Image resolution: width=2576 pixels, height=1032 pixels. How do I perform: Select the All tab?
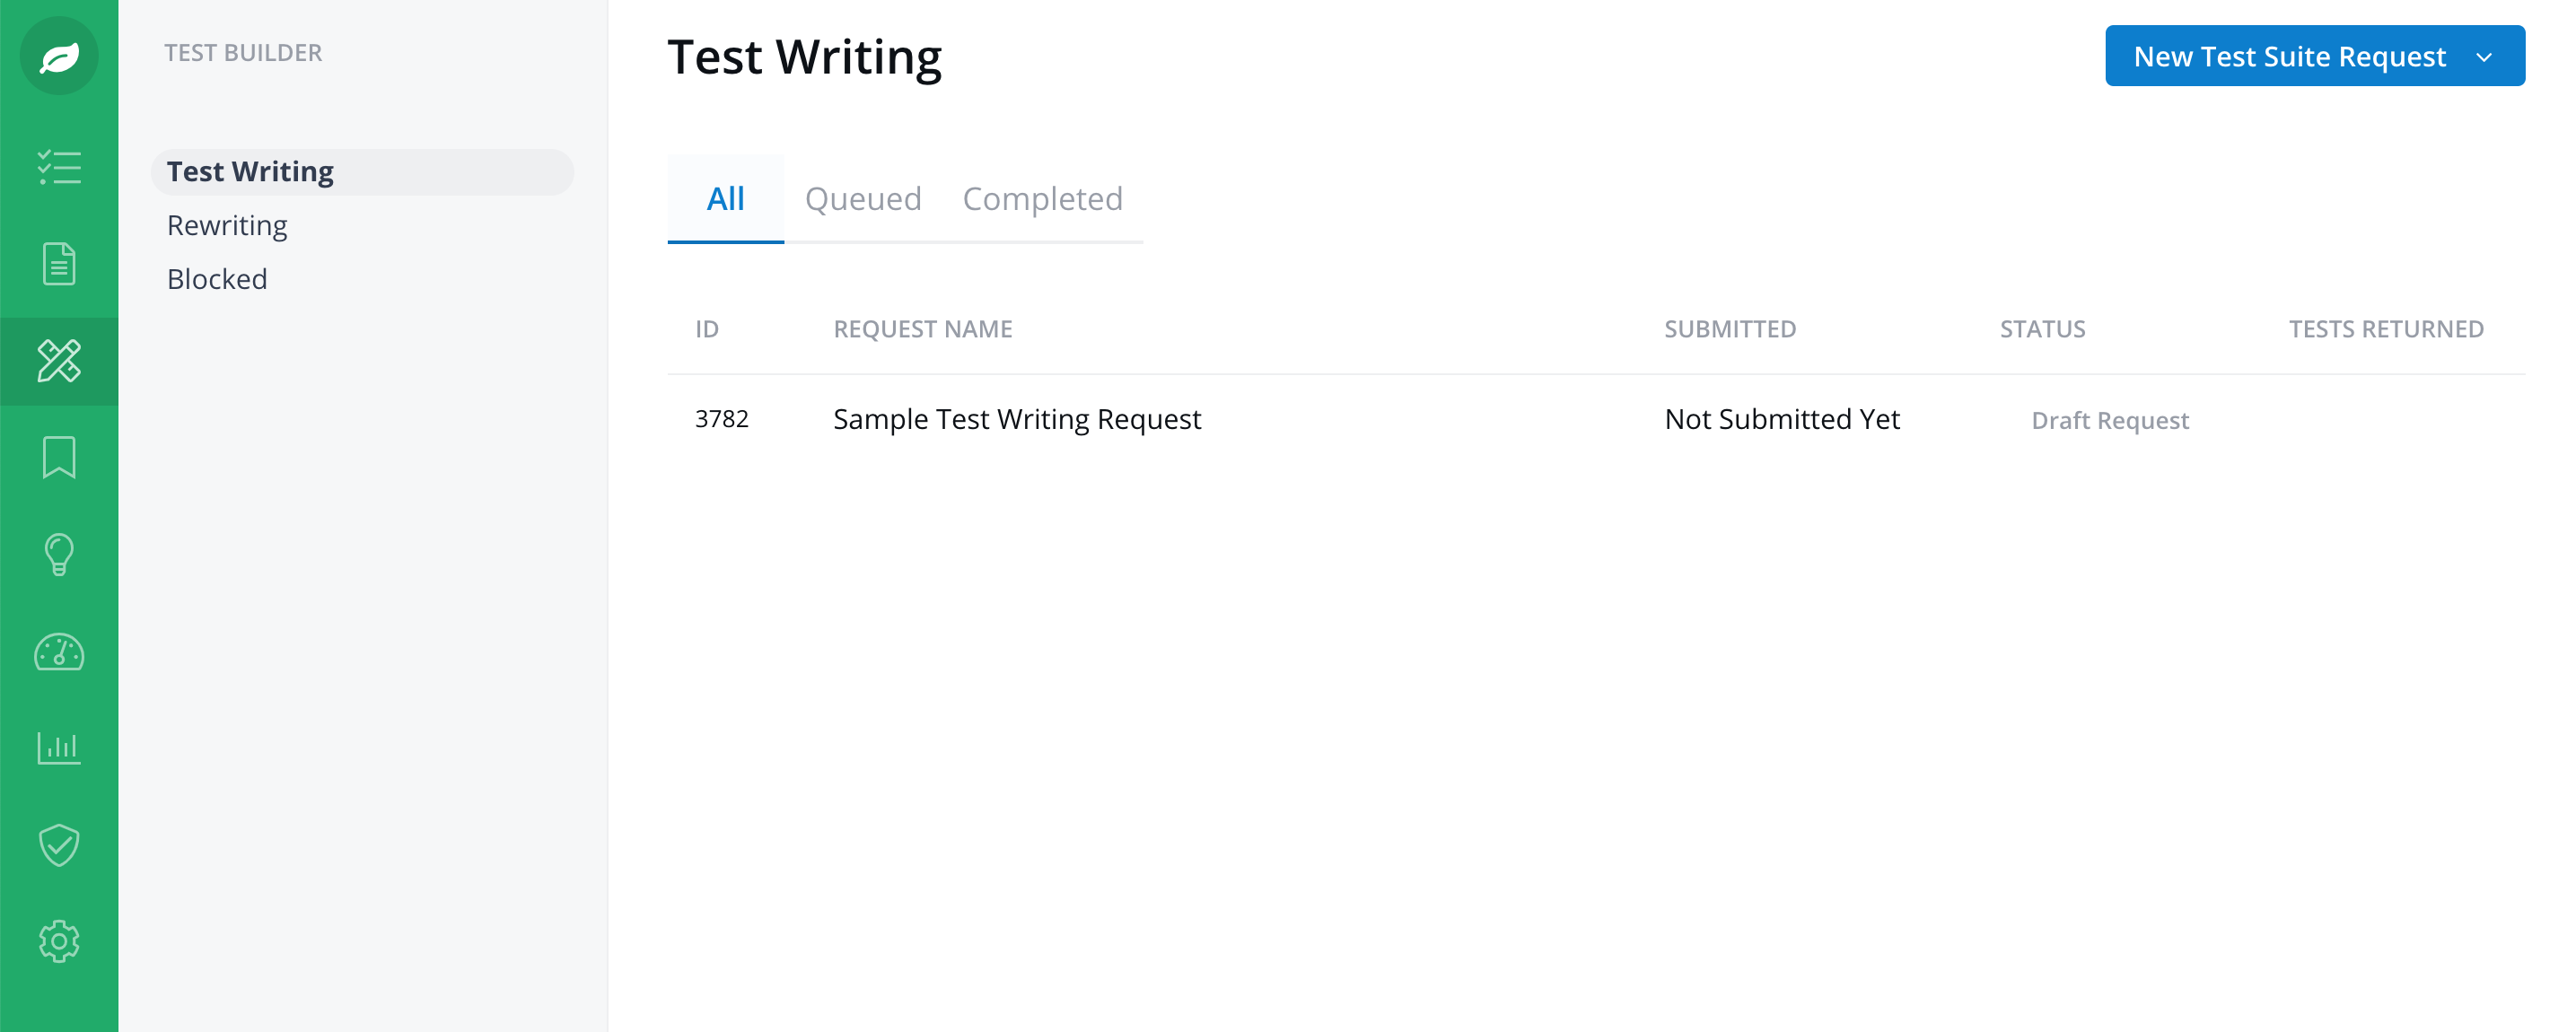pyautogui.click(x=725, y=198)
